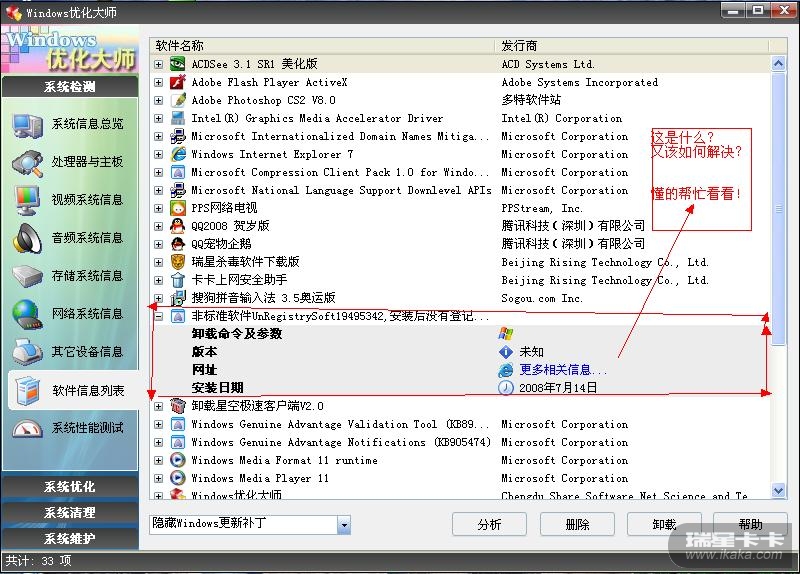Expand the Windows Internet Explorer 7 entry
Image resolution: width=800 pixels, height=574 pixels.
159,154
